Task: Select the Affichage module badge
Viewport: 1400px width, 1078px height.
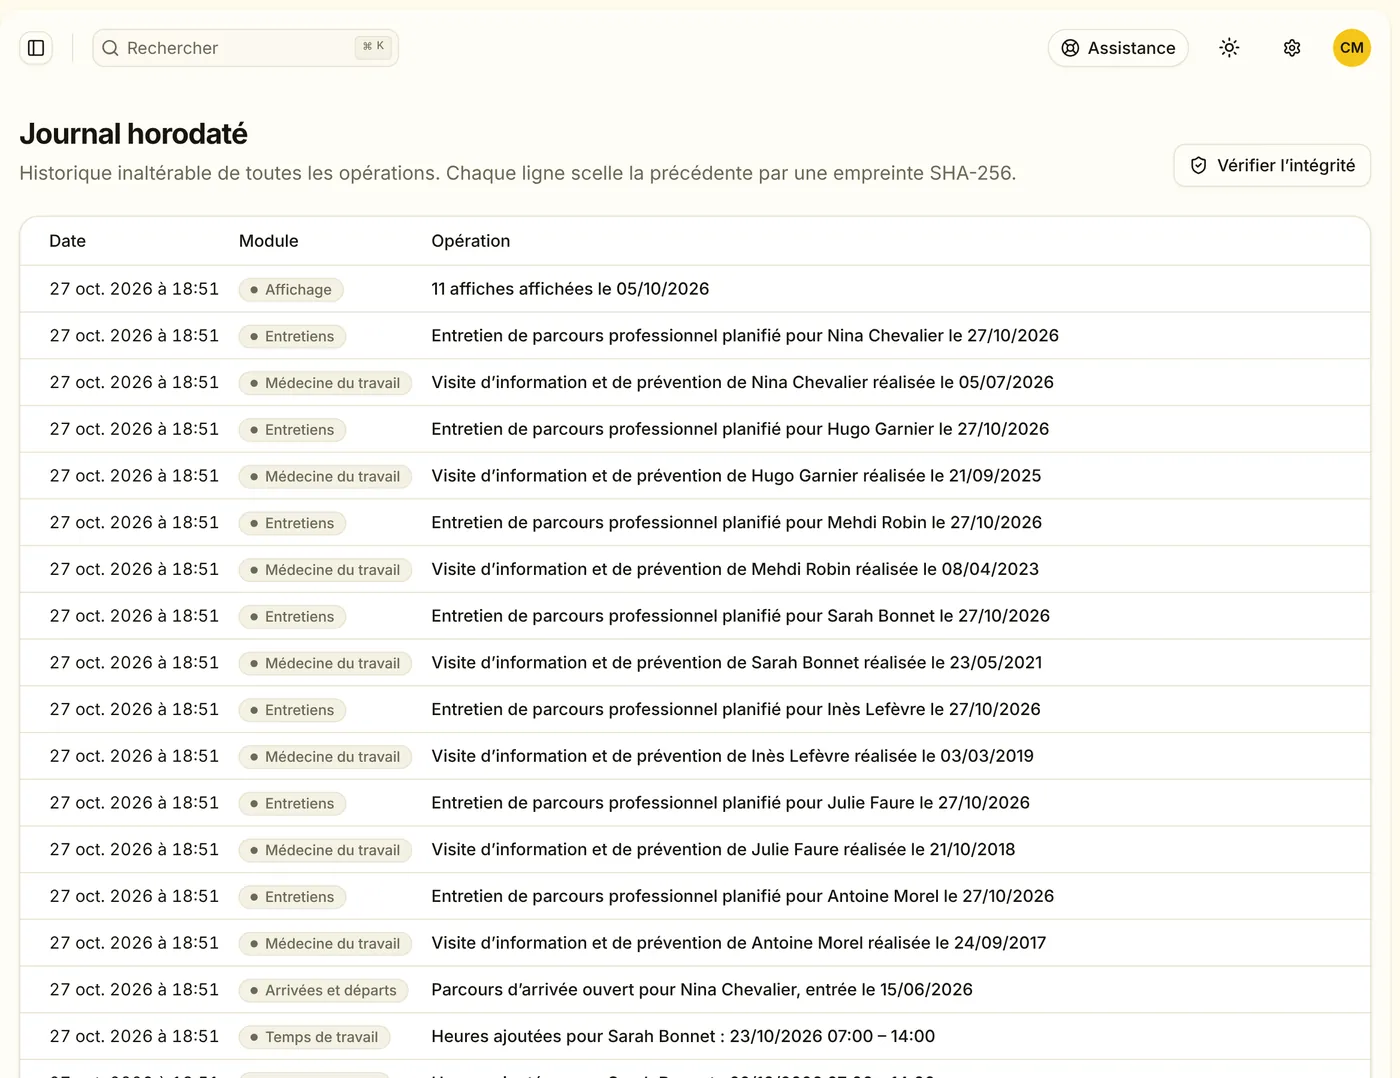Action: point(291,290)
